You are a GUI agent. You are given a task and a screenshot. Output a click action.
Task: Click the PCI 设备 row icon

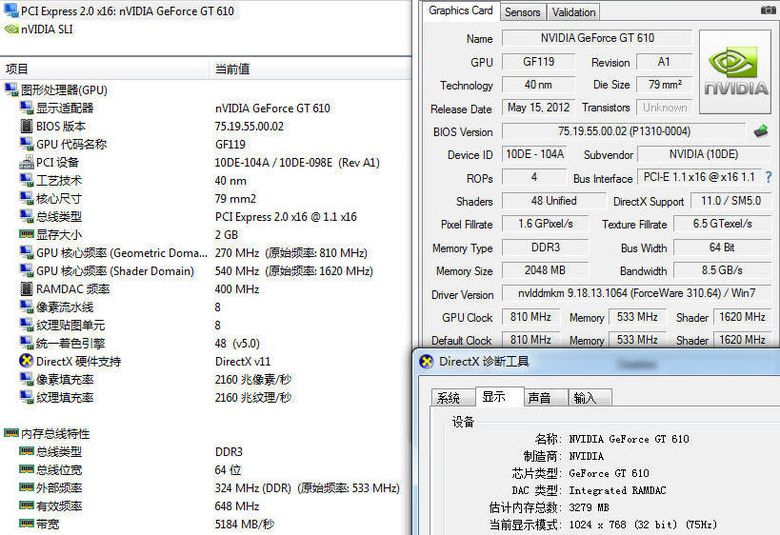pyautogui.click(x=26, y=162)
